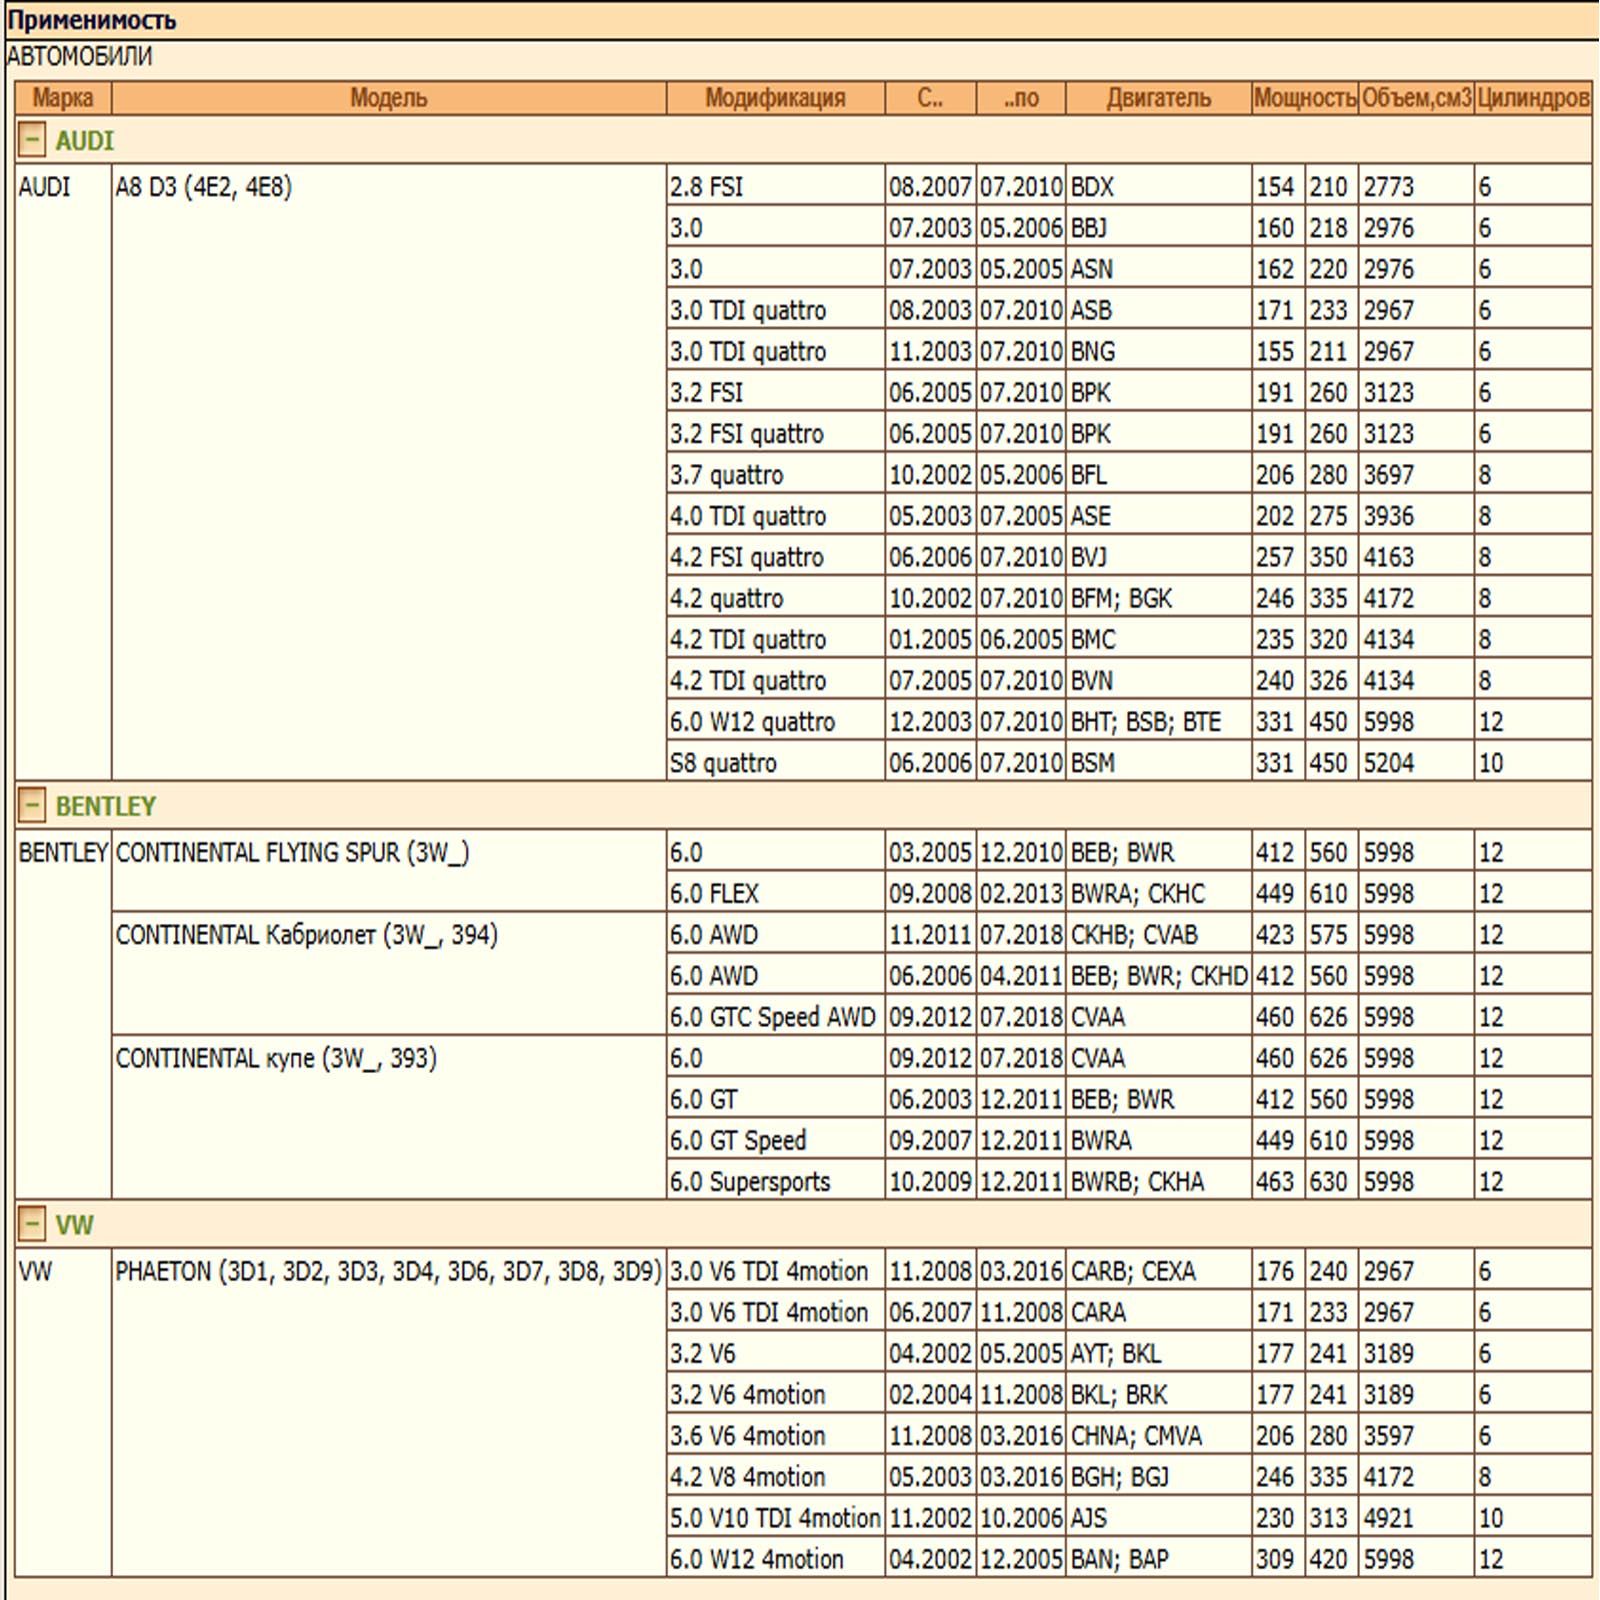1600x1600 pixels.
Task: Click the Цилиндров column header
Action: pos(1533,98)
